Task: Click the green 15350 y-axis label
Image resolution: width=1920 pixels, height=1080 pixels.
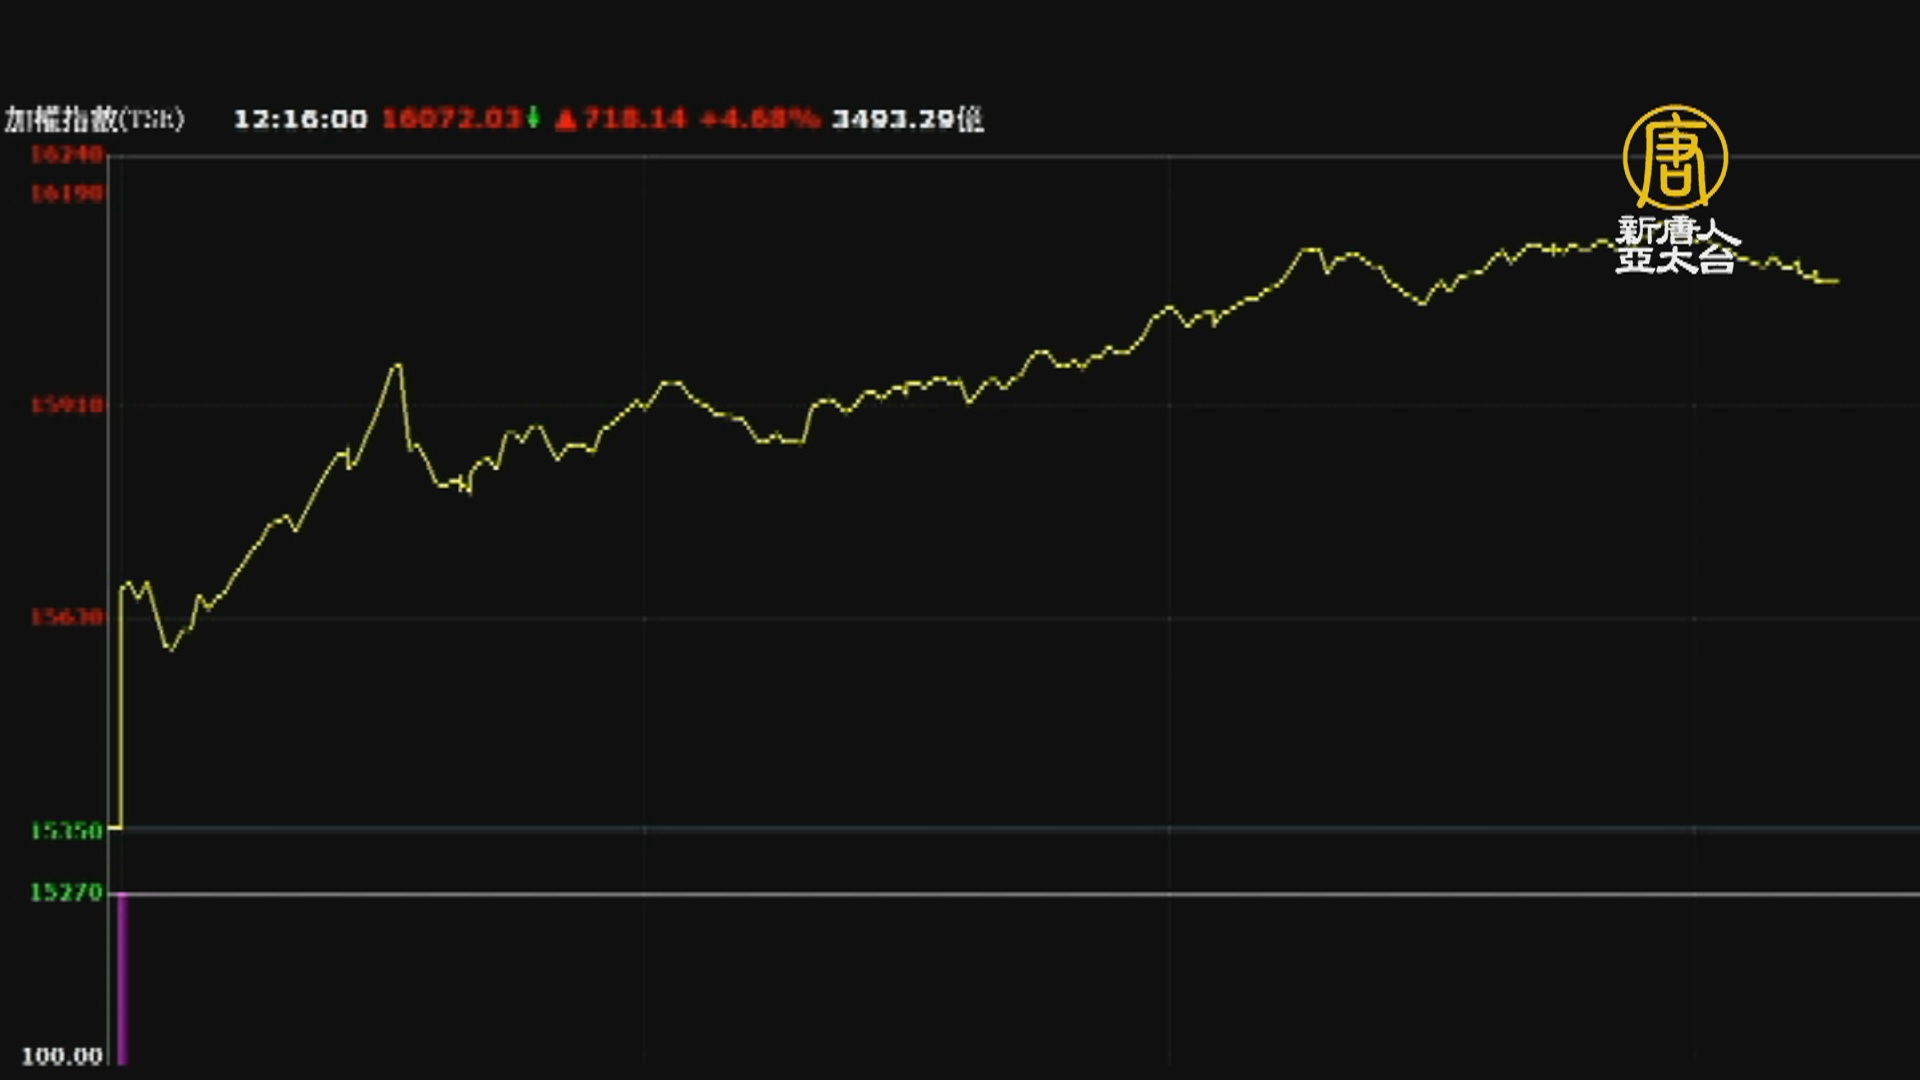Action: point(66,831)
